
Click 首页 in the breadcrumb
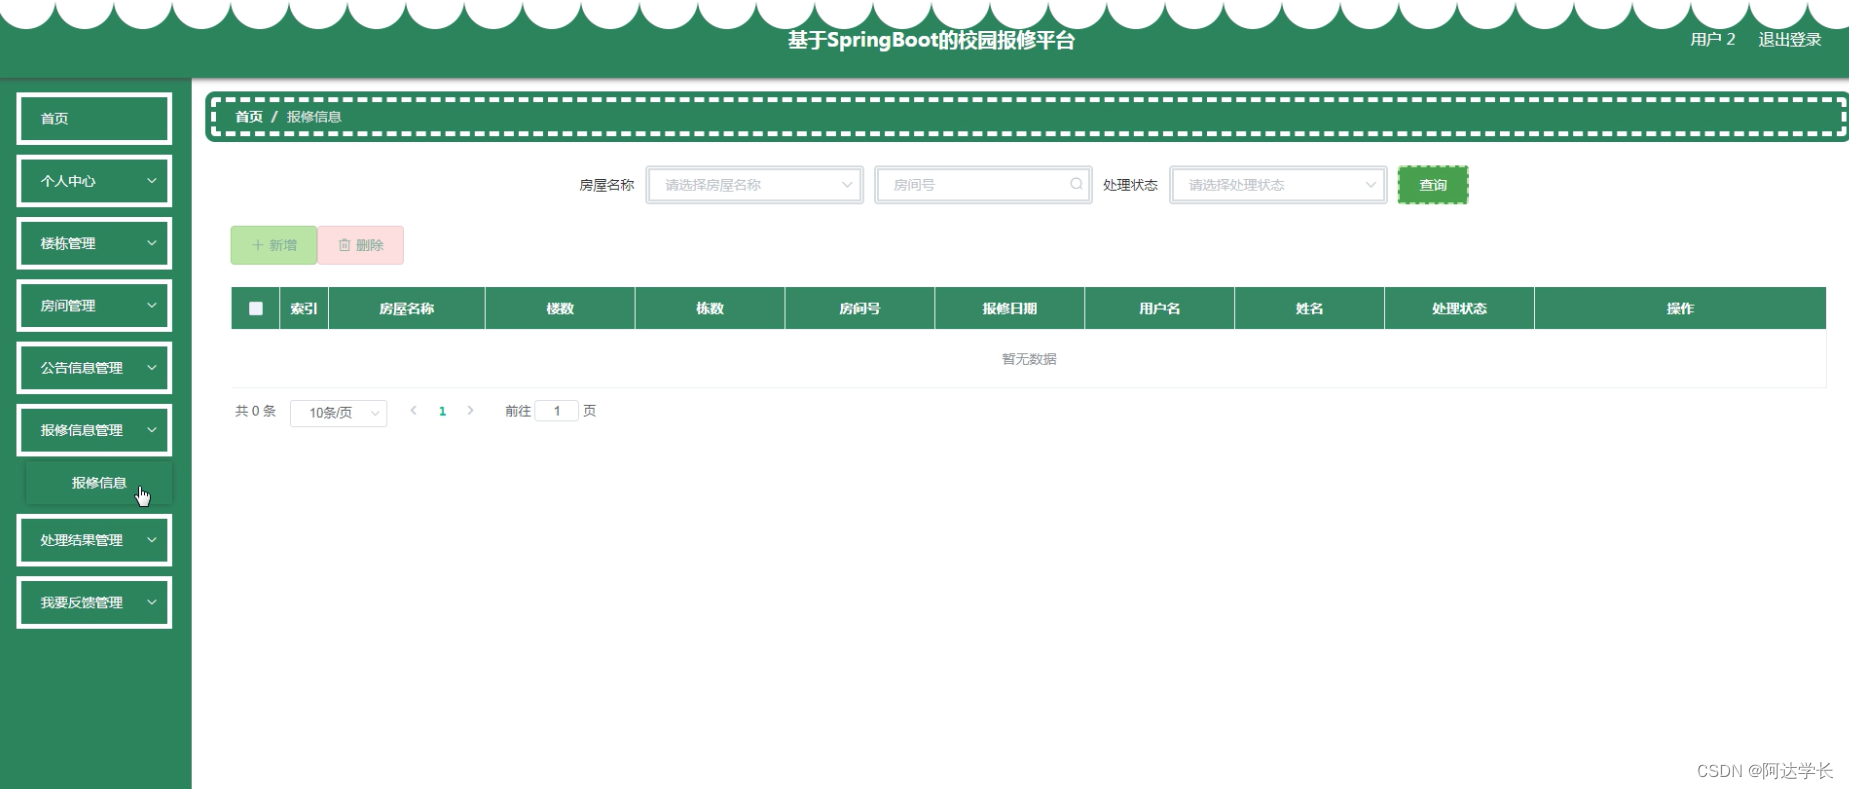point(249,117)
